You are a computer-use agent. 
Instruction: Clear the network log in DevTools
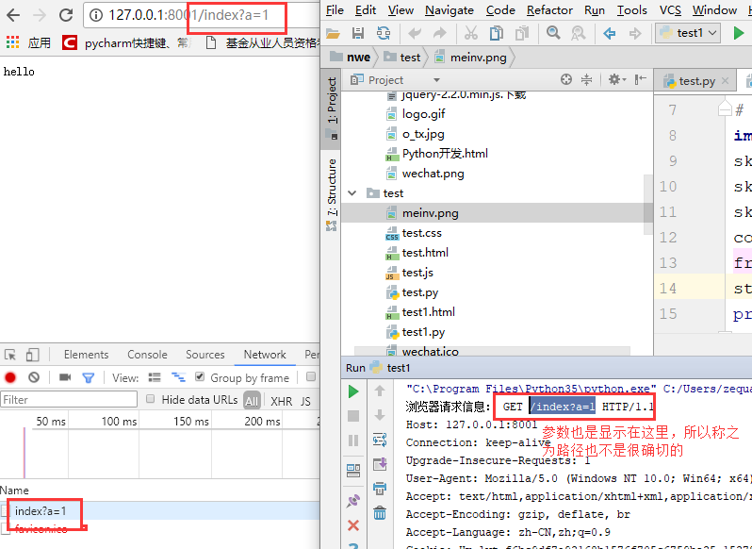[x=34, y=377]
